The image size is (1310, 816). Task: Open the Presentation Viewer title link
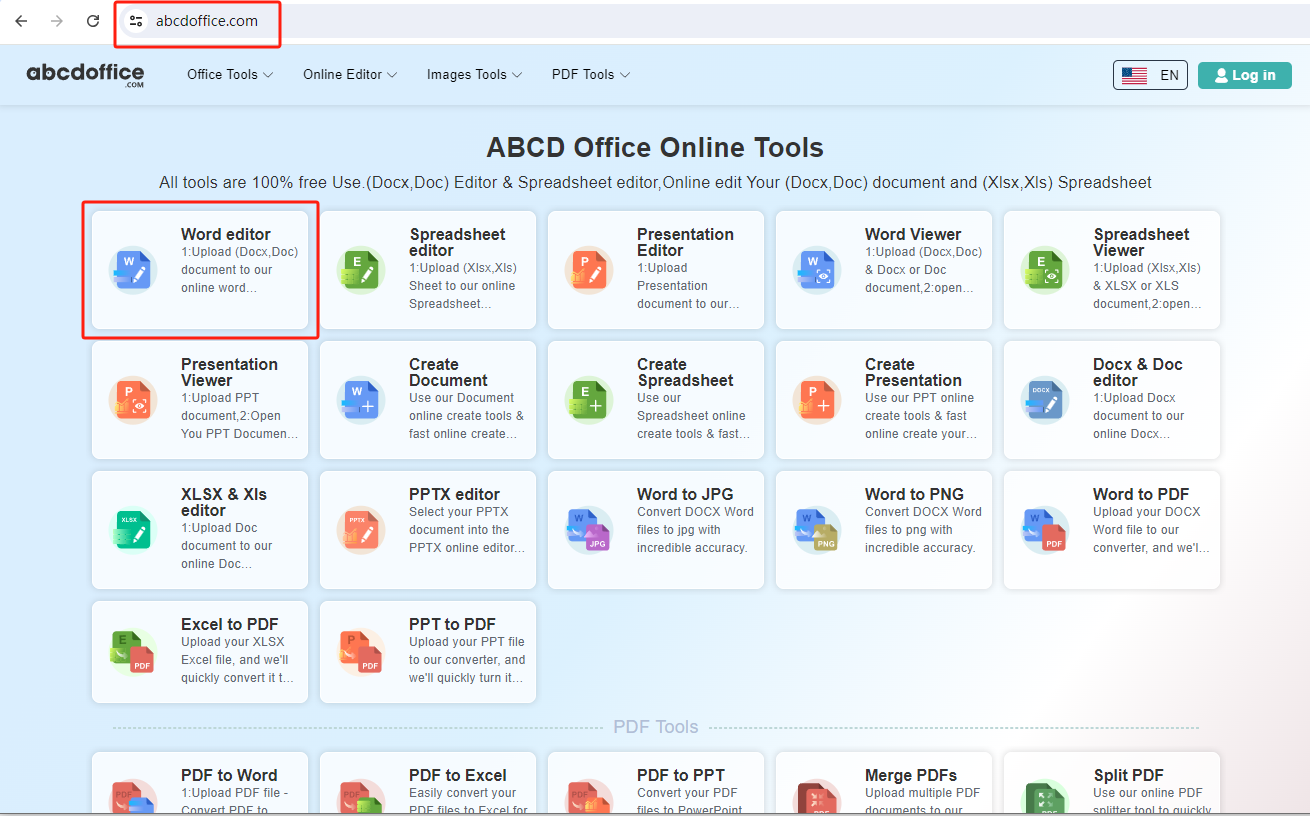coord(229,373)
